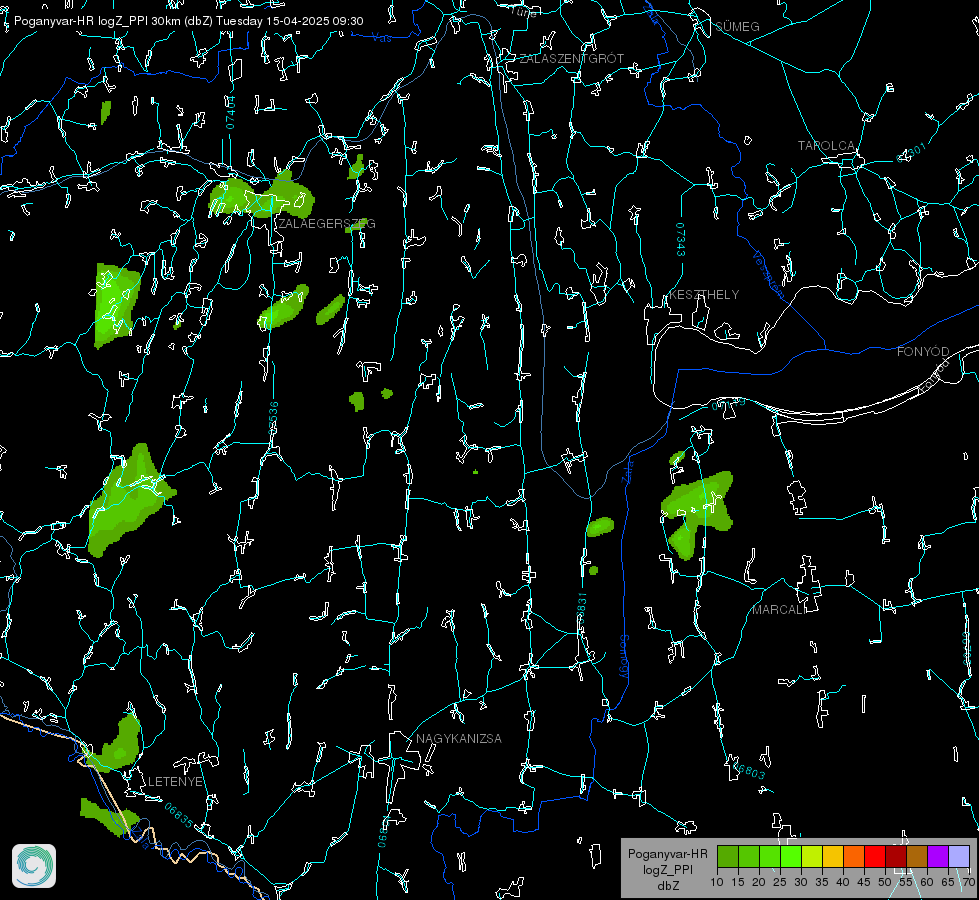Click the swirl logo icon
The height and width of the screenshot is (900, 979).
coord(34,866)
